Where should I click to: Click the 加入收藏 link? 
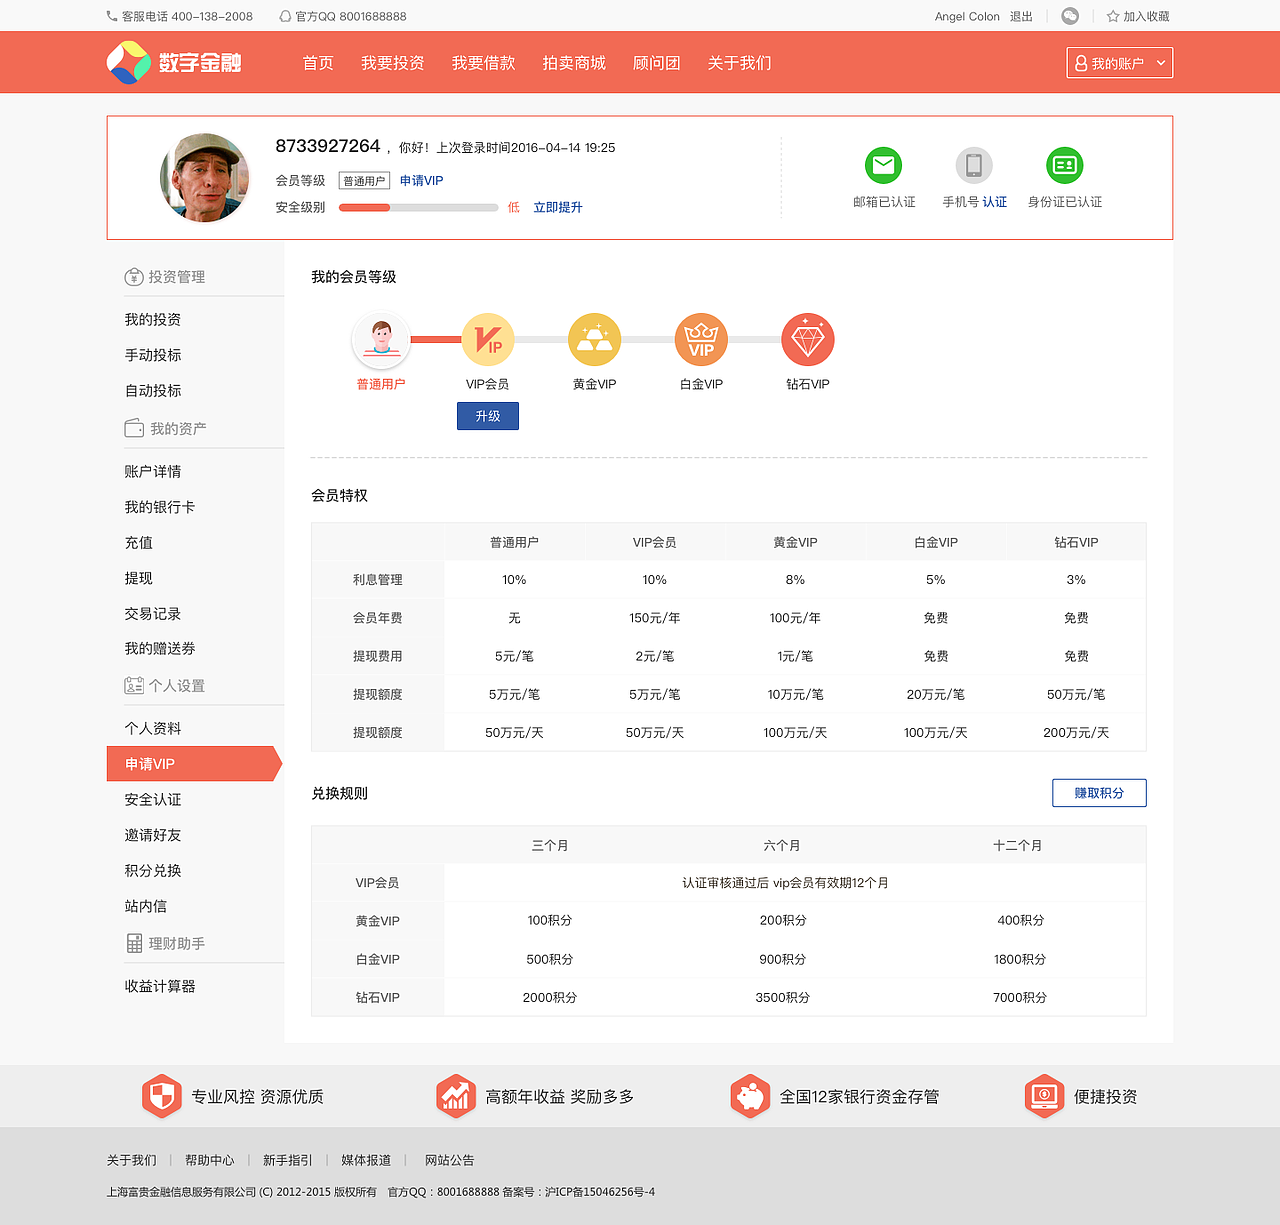[1146, 16]
